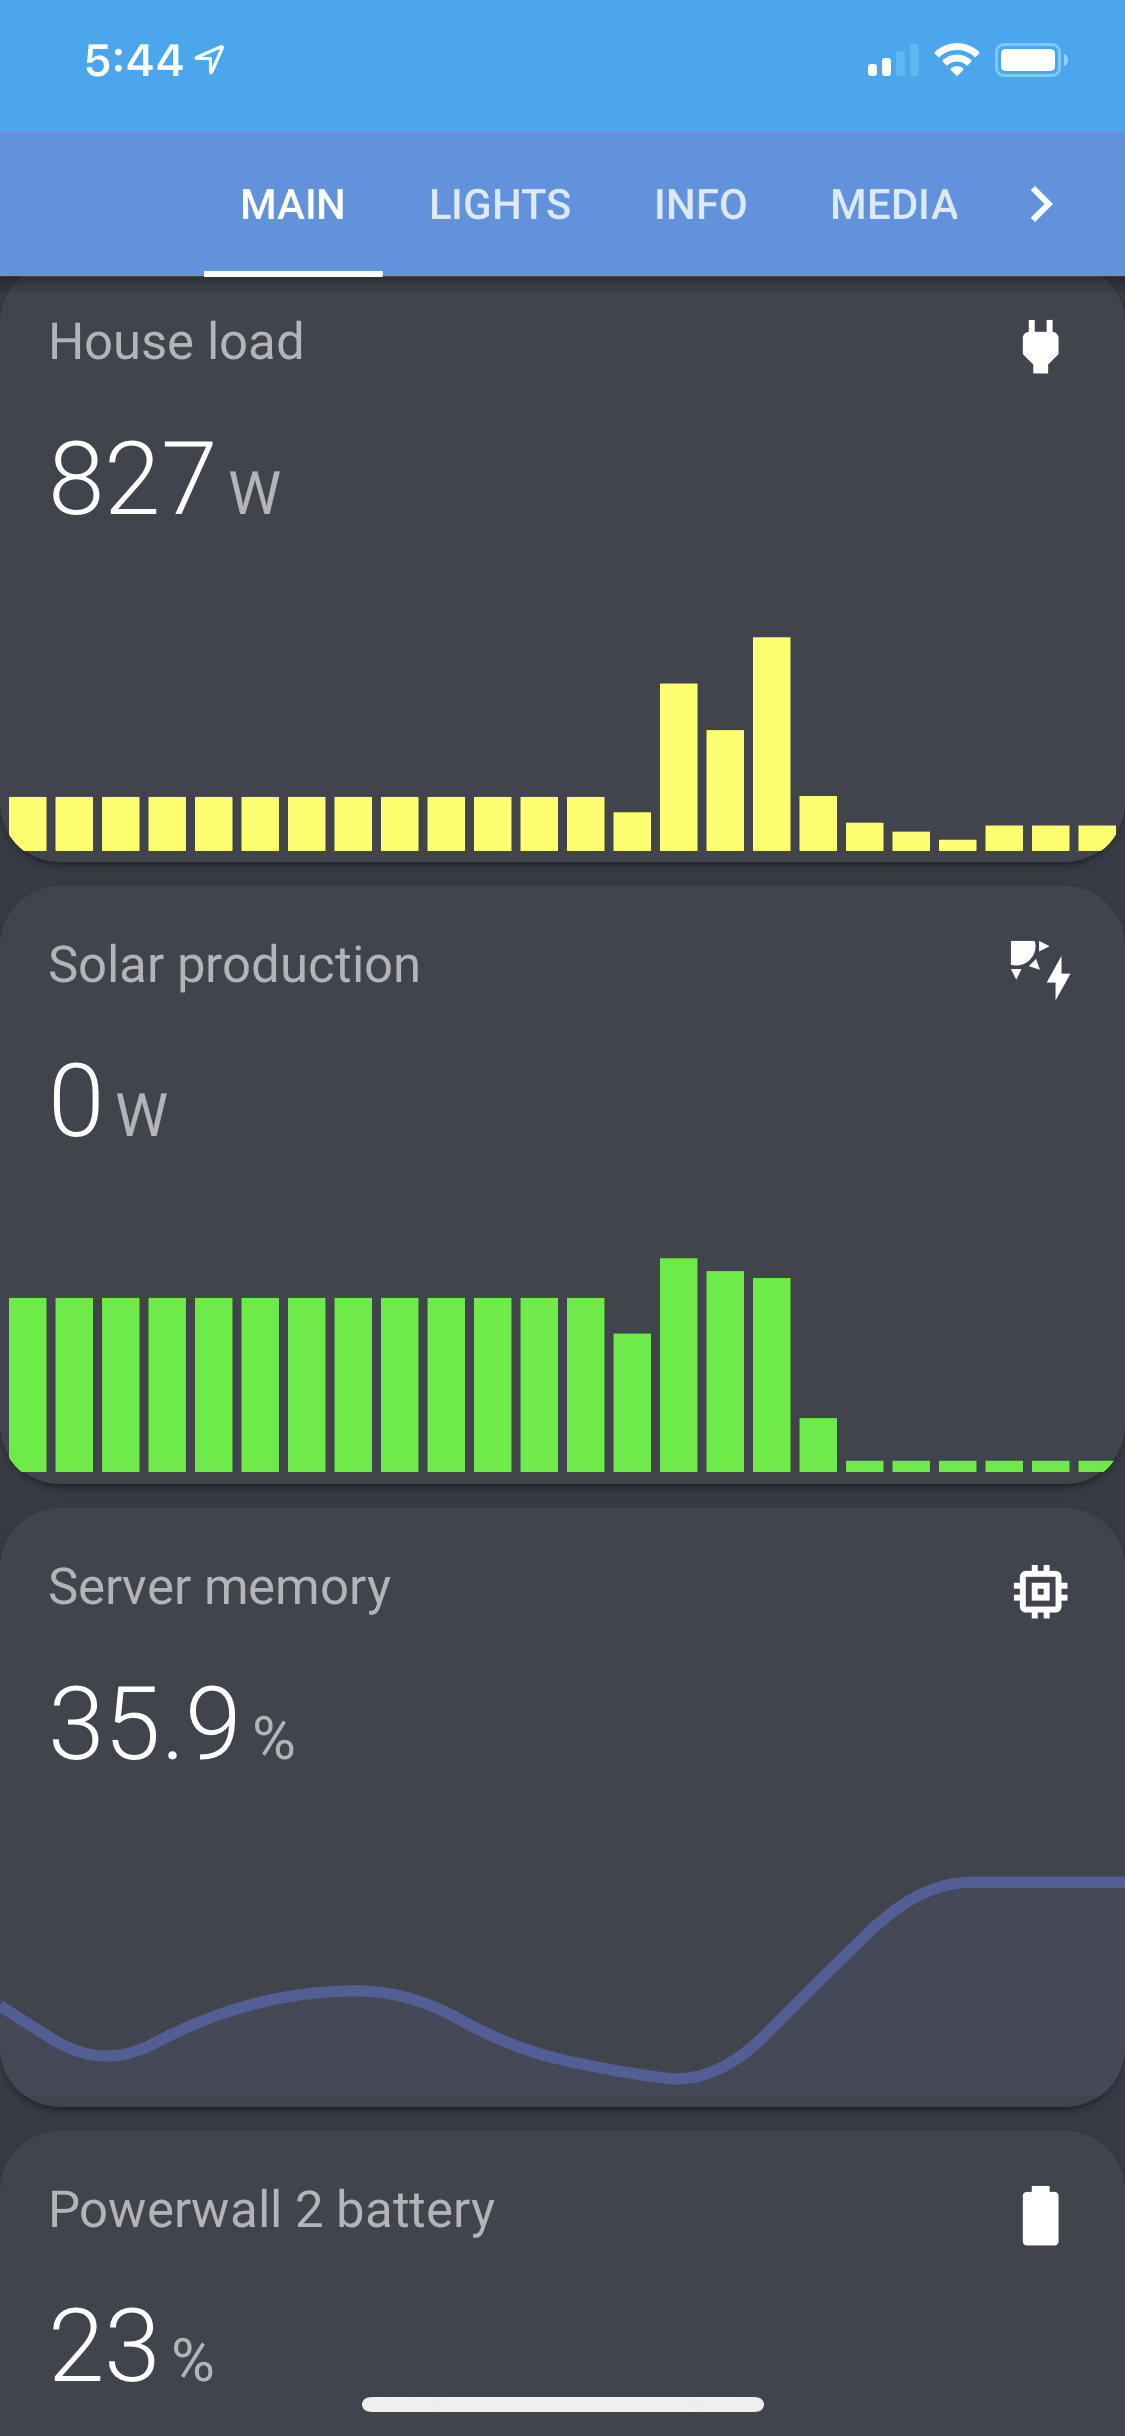The height and width of the screenshot is (2436, 1125).
Task: Tap the tallest green solar production bar
Action: point(678,1364)
